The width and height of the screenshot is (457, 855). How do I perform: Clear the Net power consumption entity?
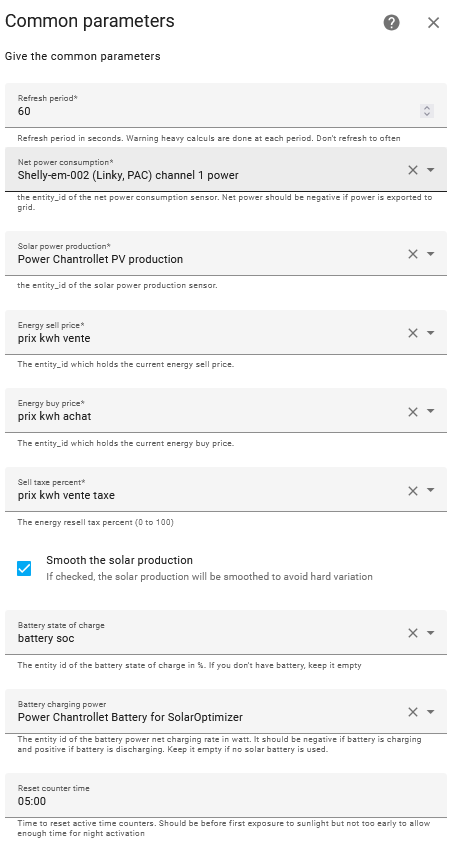(413, 170)
